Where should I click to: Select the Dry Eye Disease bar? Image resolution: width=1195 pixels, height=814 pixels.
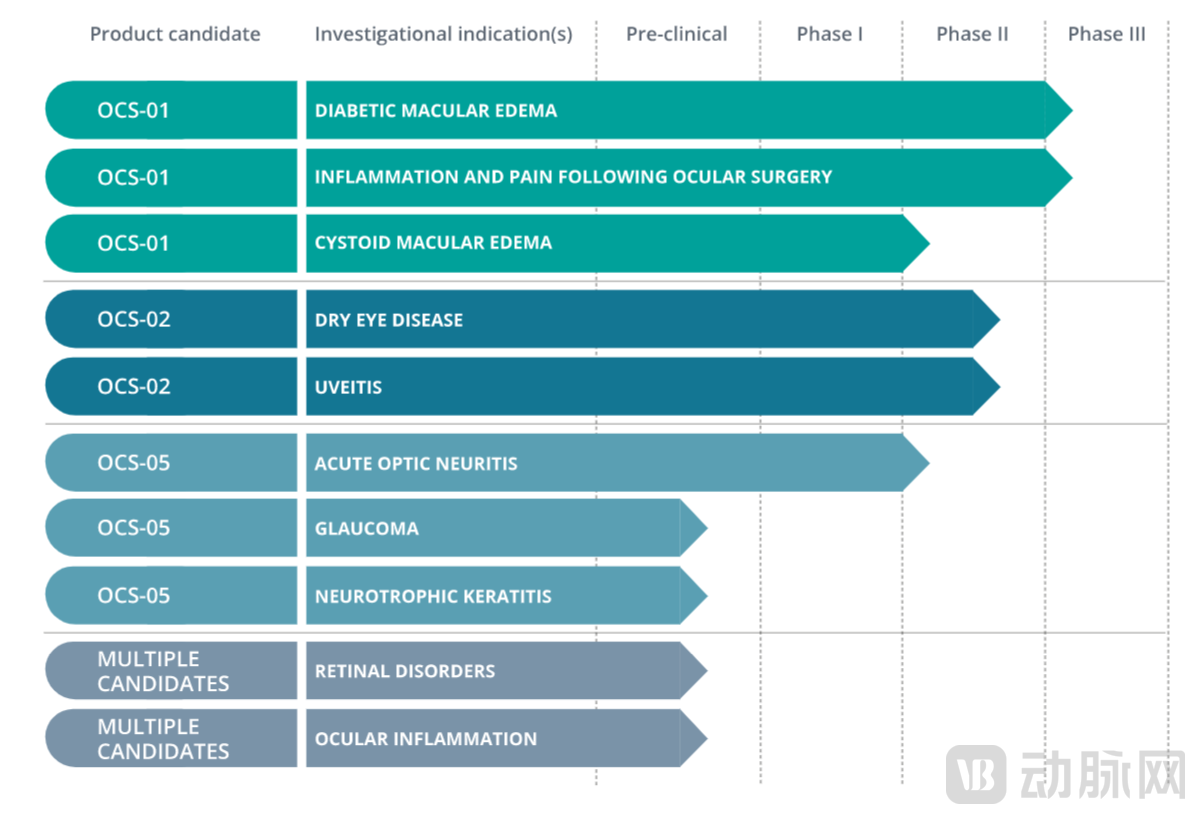click(652, 319)
